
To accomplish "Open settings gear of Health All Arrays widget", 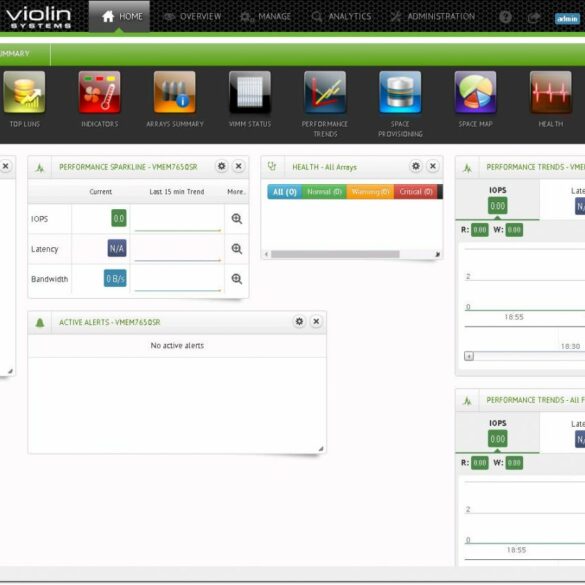I will (x=416, y=166).
